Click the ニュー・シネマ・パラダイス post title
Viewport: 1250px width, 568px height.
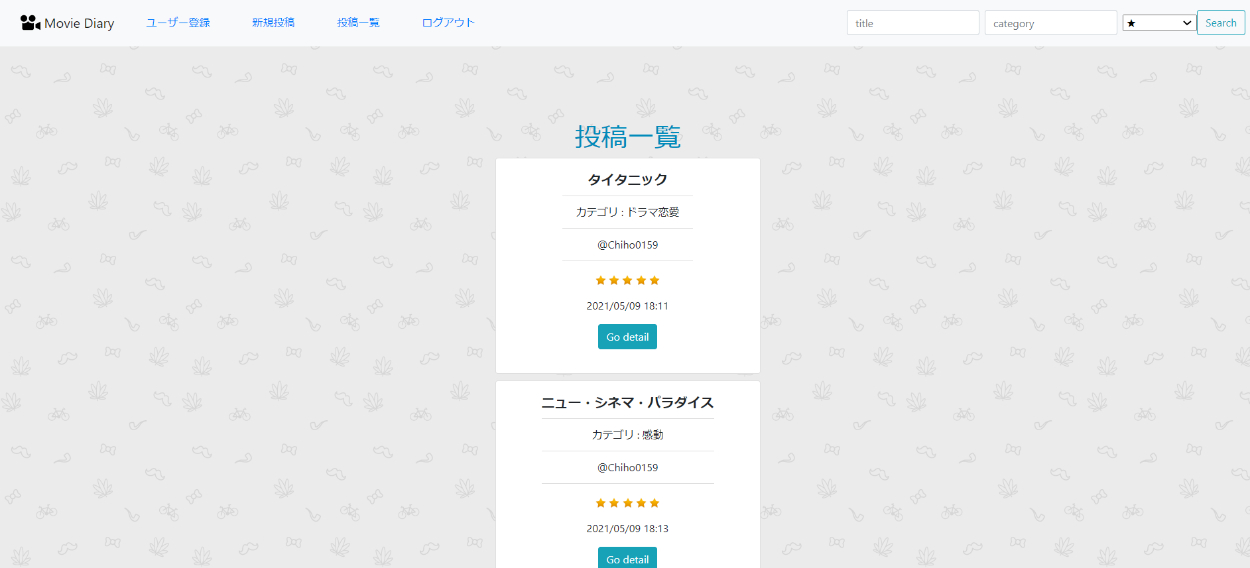click(x=627, y=402)
